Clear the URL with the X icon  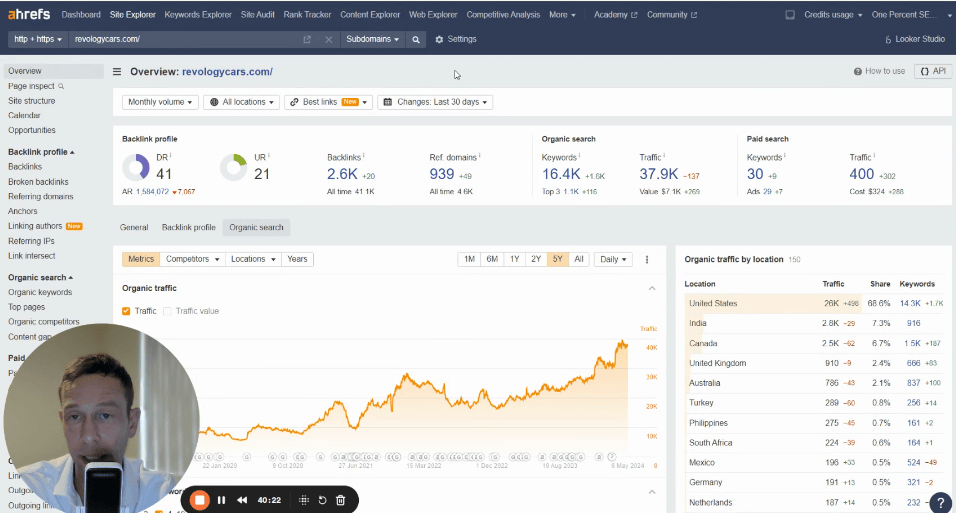(329, 39)
